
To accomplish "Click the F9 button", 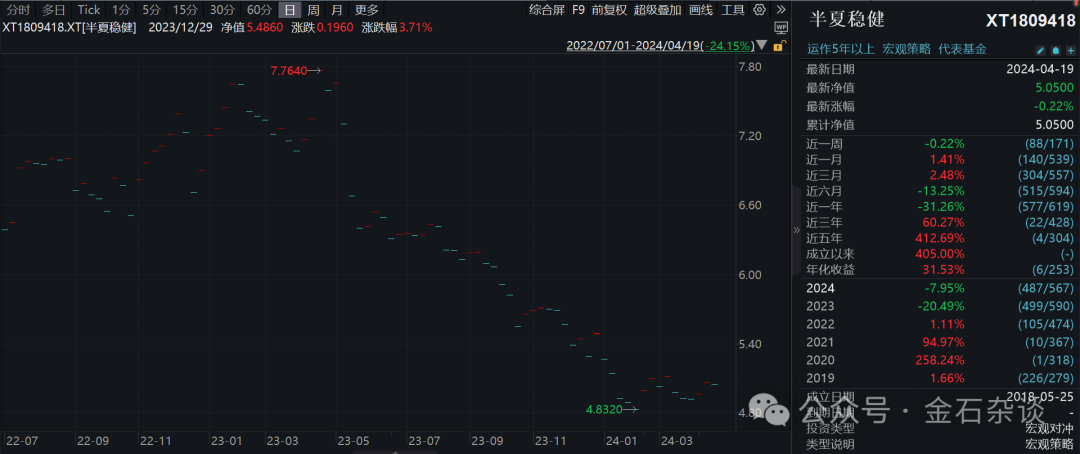I will pos(578,10).
